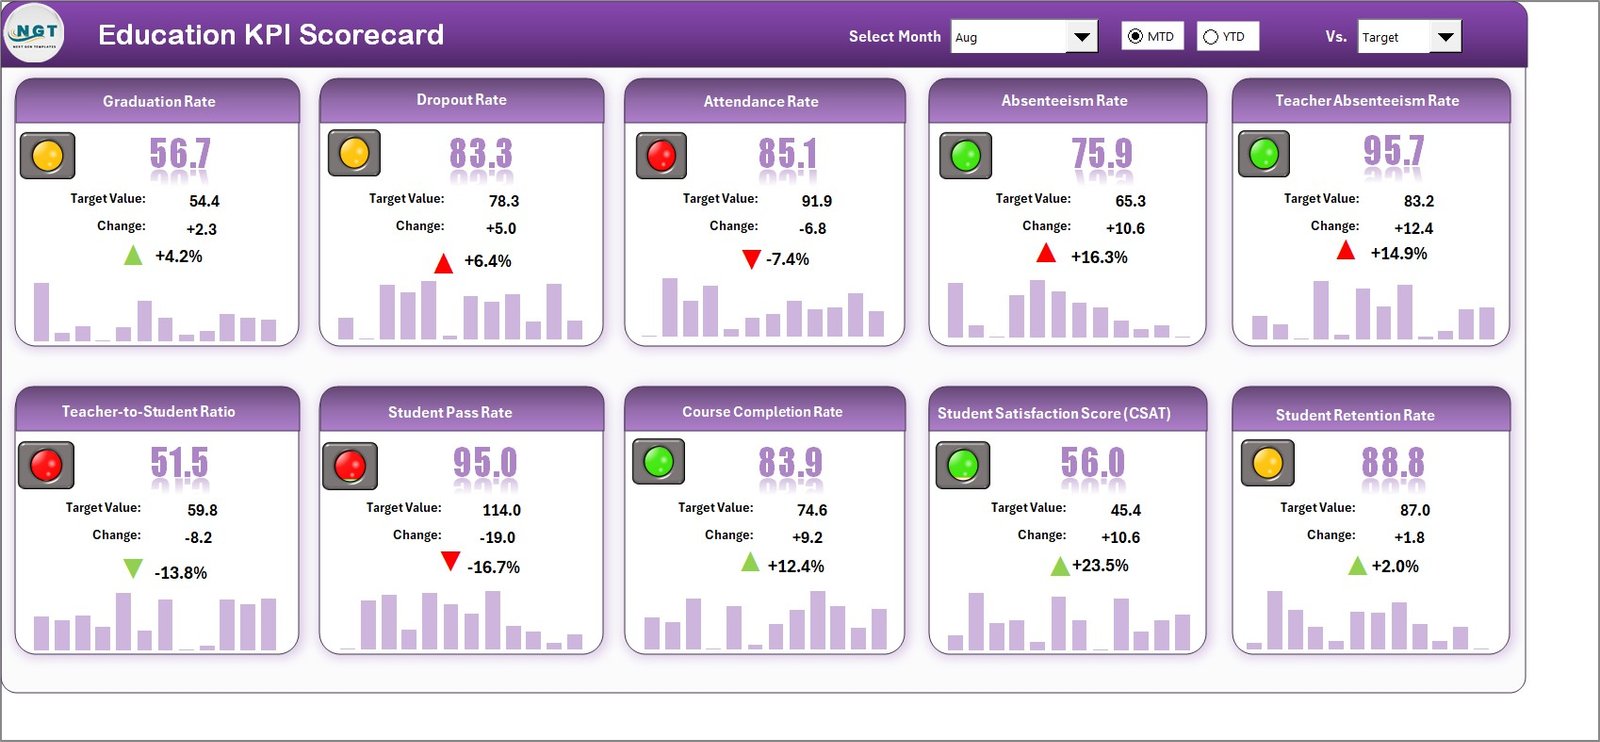Click the yellow status light in Student Retention Rate

tap(1267, 463)
